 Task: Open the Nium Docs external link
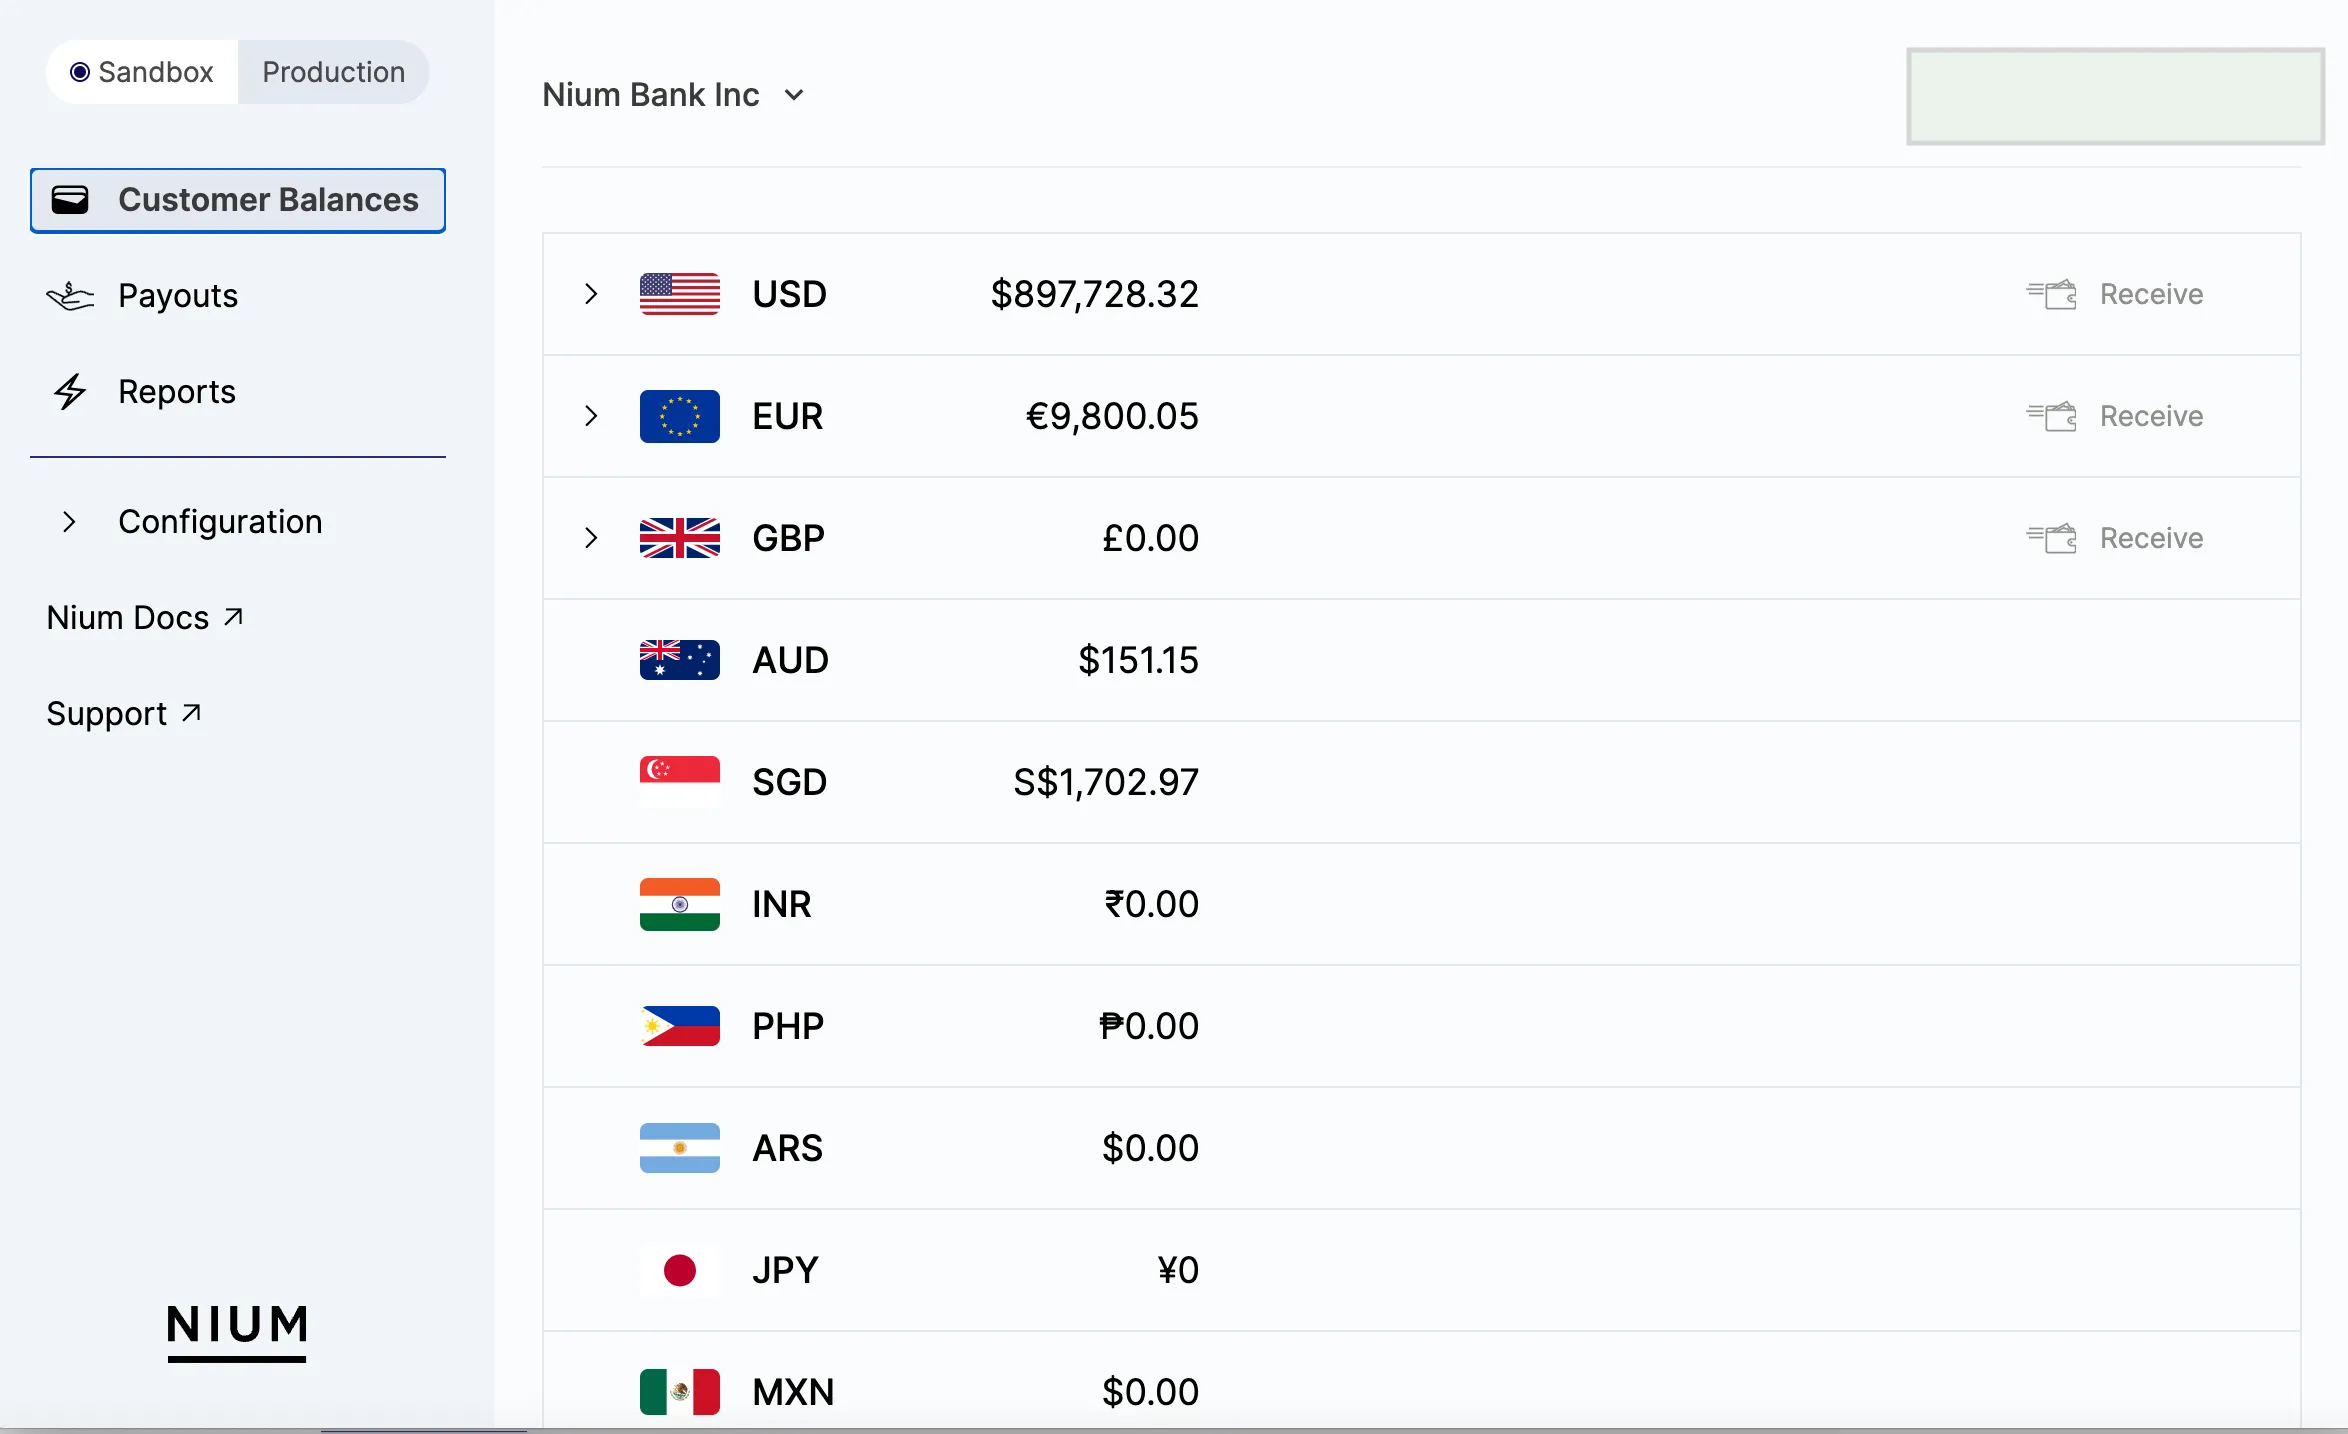(x=145, y=618)
